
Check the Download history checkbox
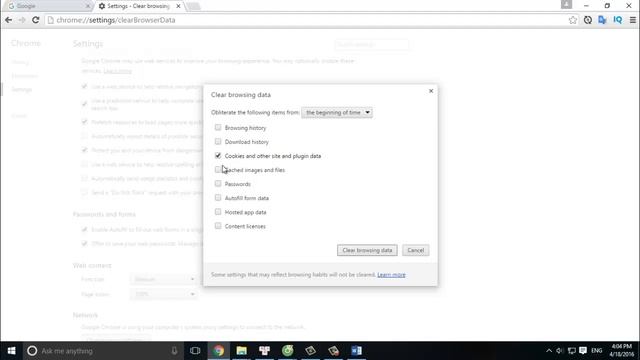click(218, 141)
